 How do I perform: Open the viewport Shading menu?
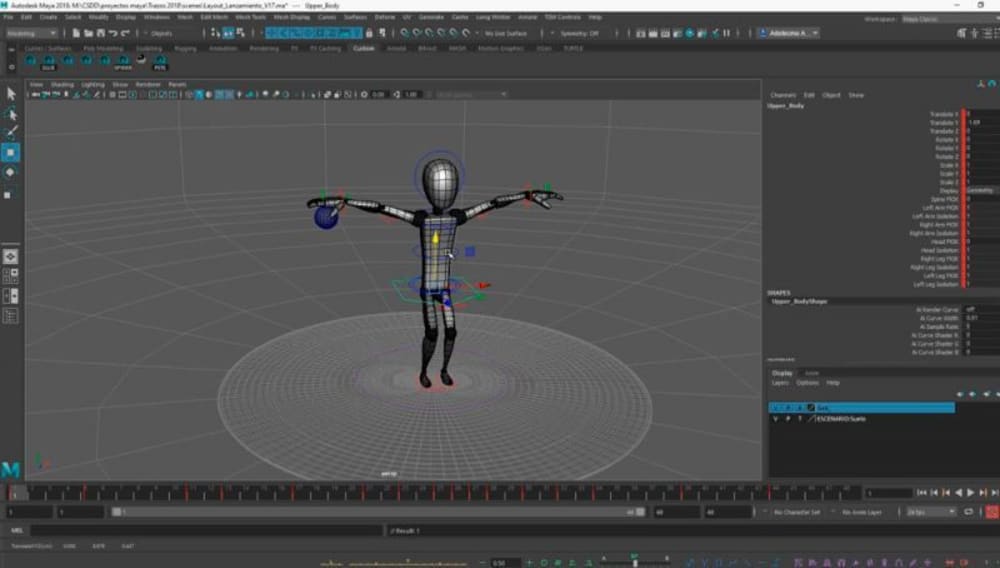(x=62, y=84)
